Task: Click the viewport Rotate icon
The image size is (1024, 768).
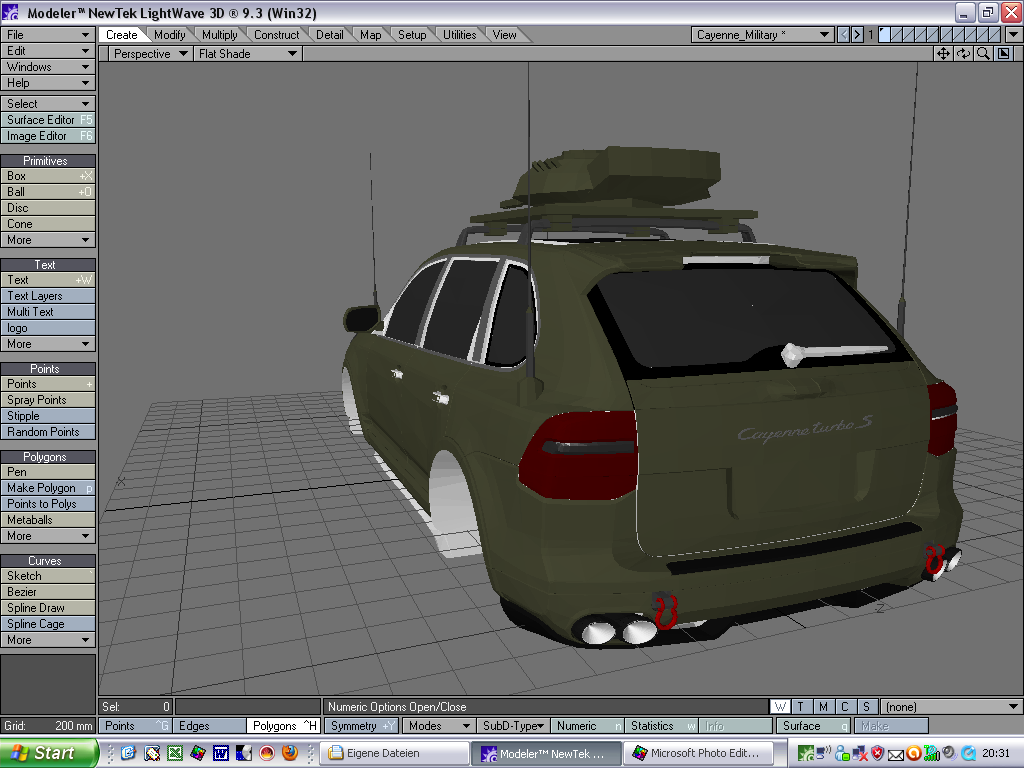Action: coord(963,54)
